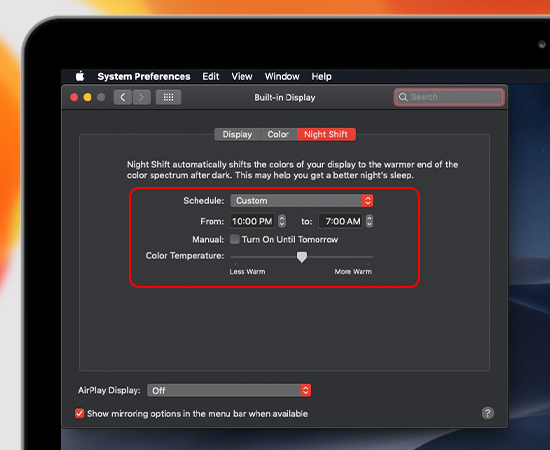
Task: Click the magnifying glass search icon
Action: [403, 97]
